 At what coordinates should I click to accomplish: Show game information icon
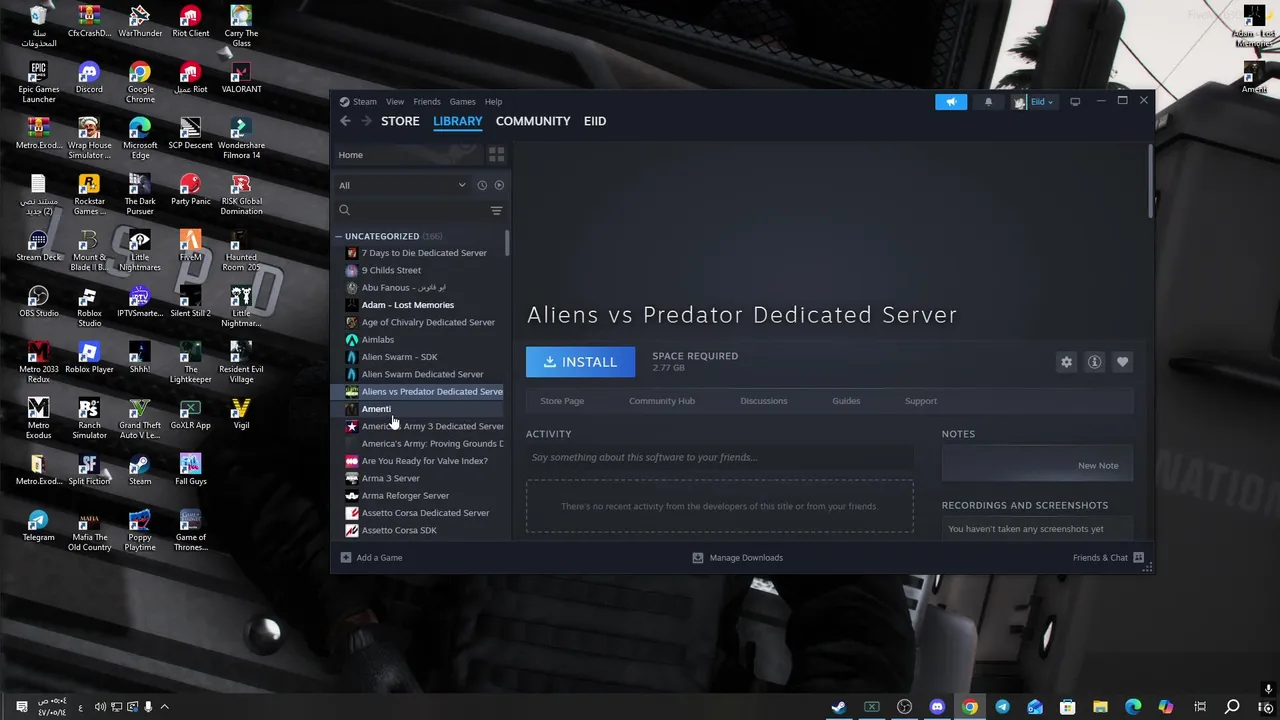[x=1094, y=362]
